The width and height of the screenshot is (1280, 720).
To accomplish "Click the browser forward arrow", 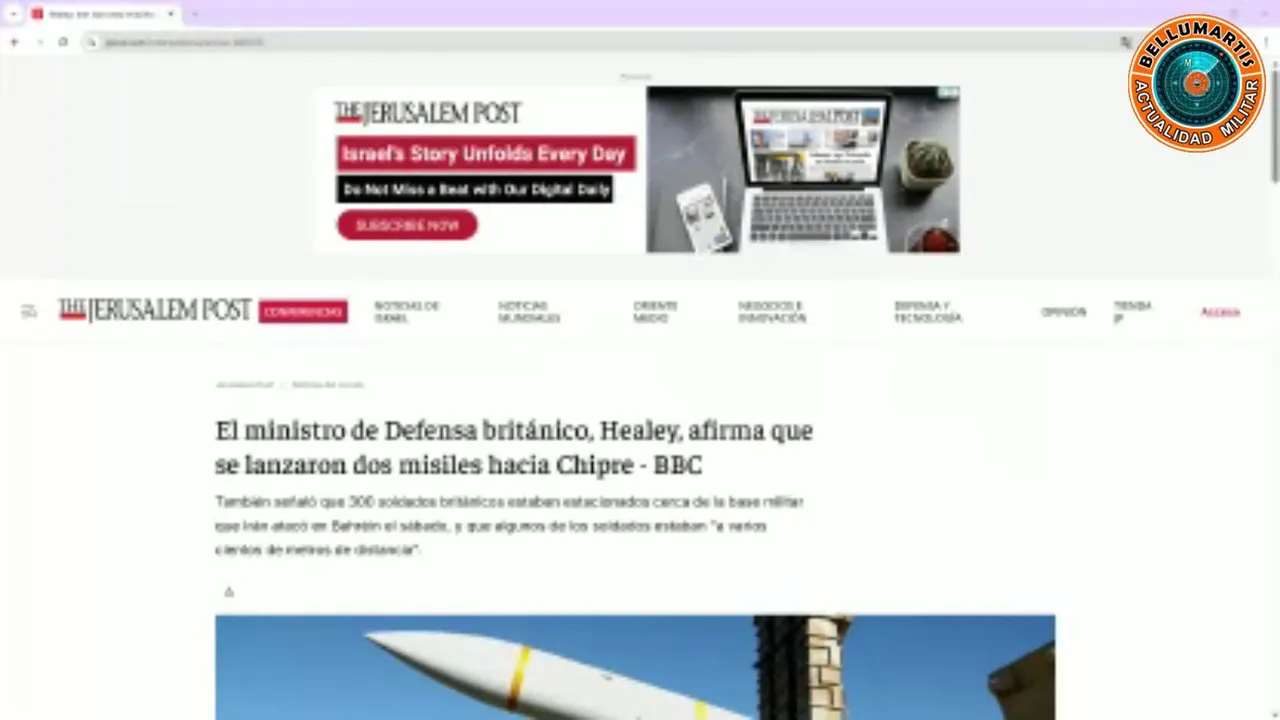I will (x=39, y=42).
